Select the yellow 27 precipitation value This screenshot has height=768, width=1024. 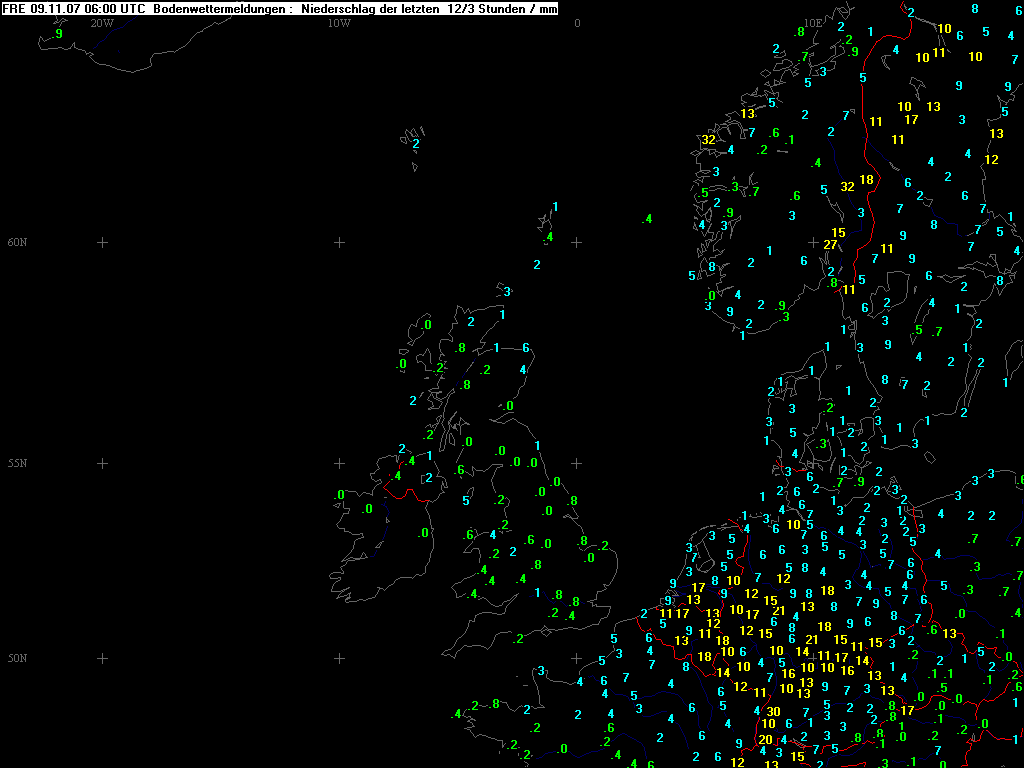click(x=830, y=244)
